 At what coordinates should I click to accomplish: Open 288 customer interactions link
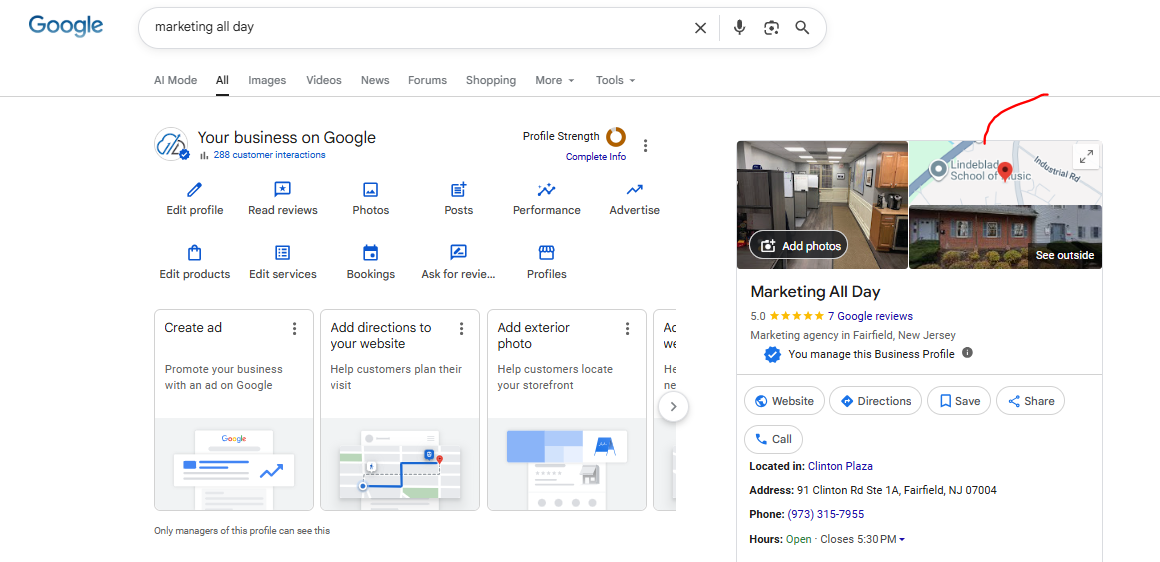269,155
